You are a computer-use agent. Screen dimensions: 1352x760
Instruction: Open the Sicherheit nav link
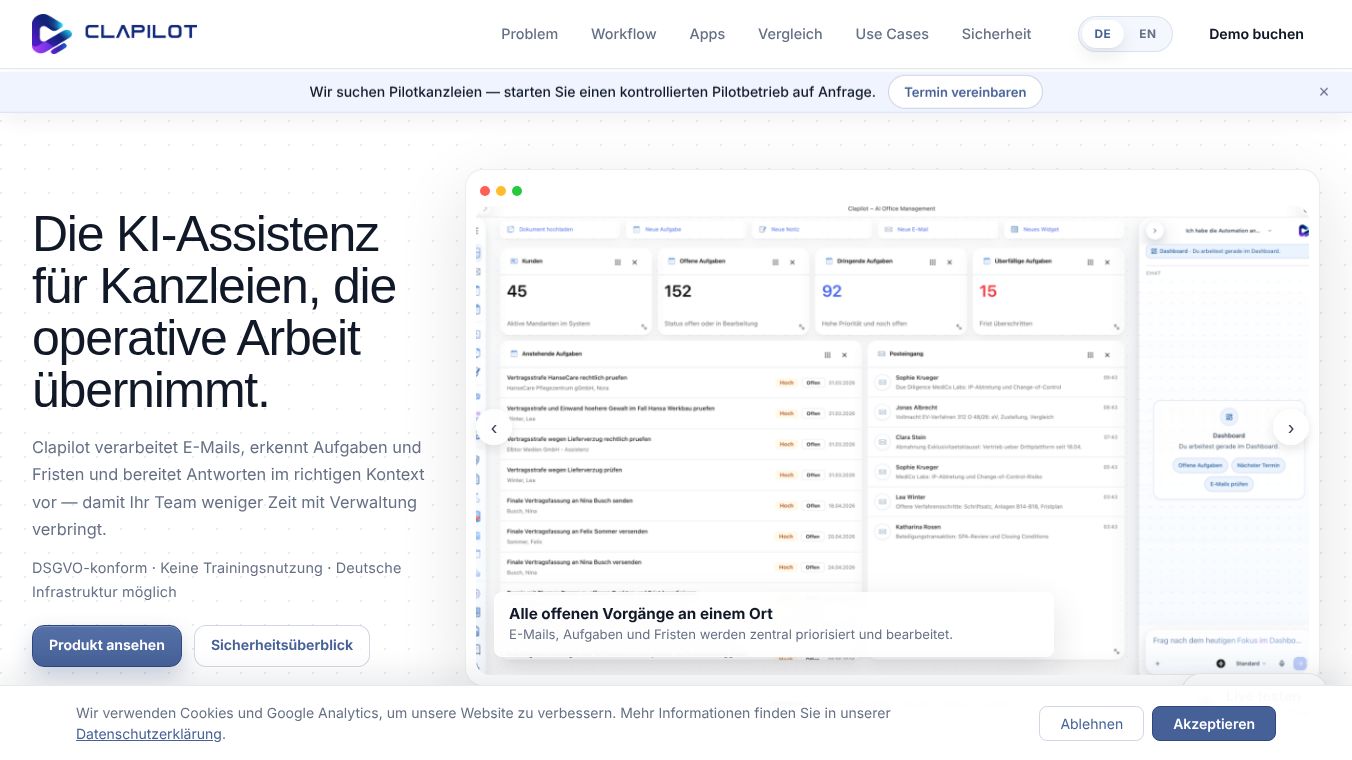pos(996,34)
